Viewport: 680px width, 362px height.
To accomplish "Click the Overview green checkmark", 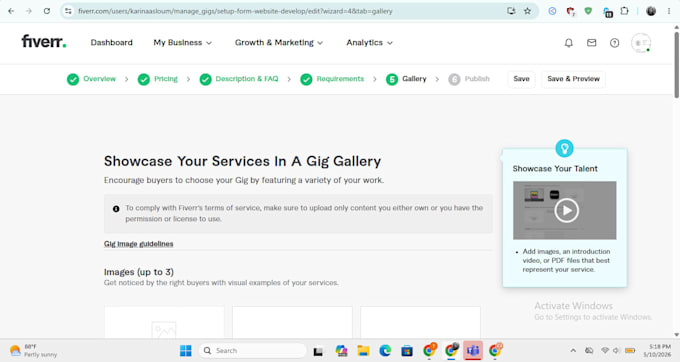I will (x=73, y=79).
